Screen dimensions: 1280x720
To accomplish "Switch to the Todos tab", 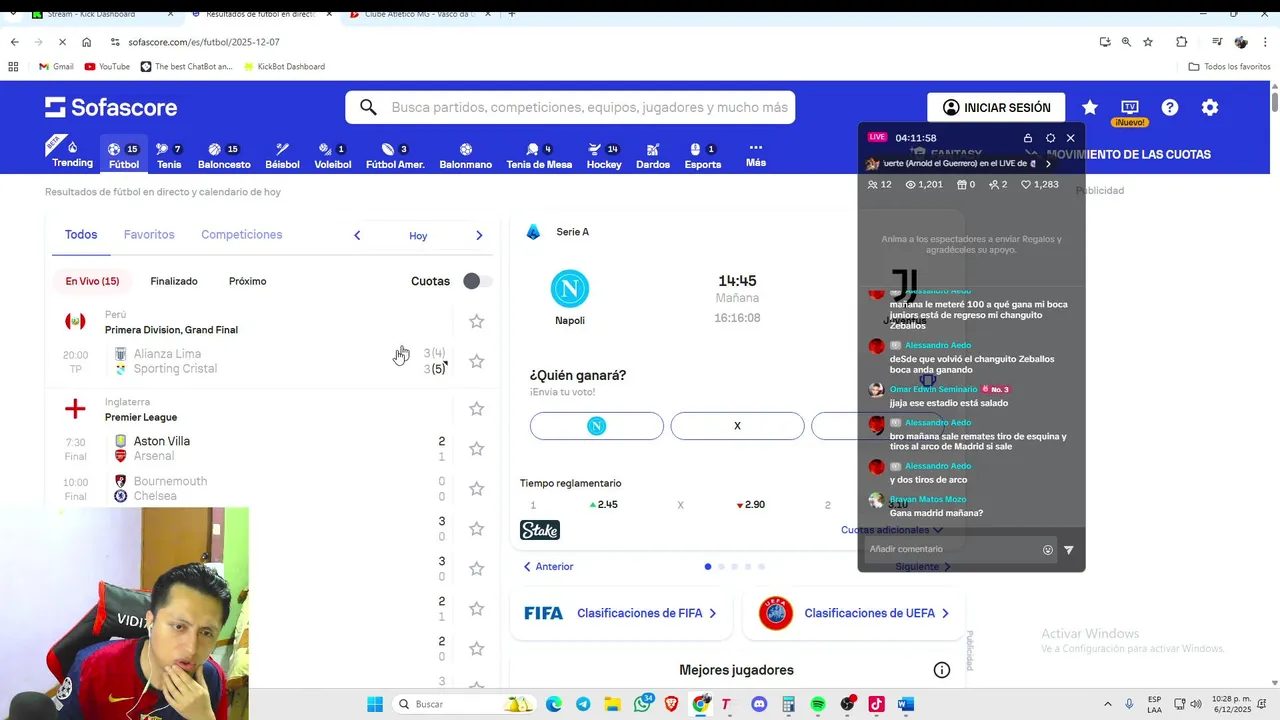I will tap(81, 235).
